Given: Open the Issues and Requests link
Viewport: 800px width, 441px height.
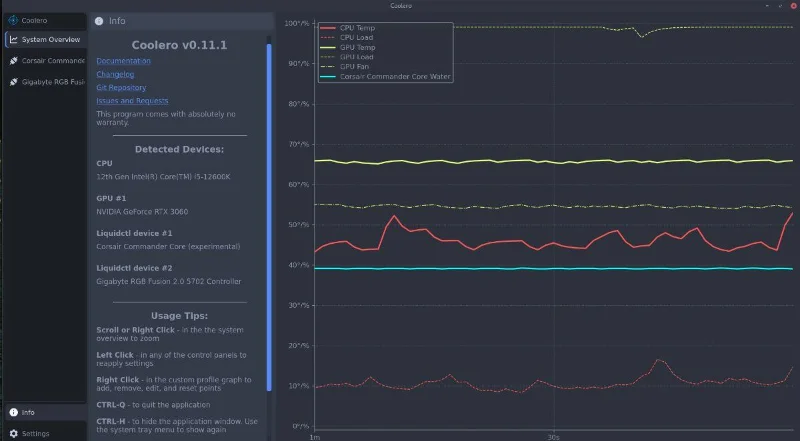Looking at the screenshot, I should (132, 101).
